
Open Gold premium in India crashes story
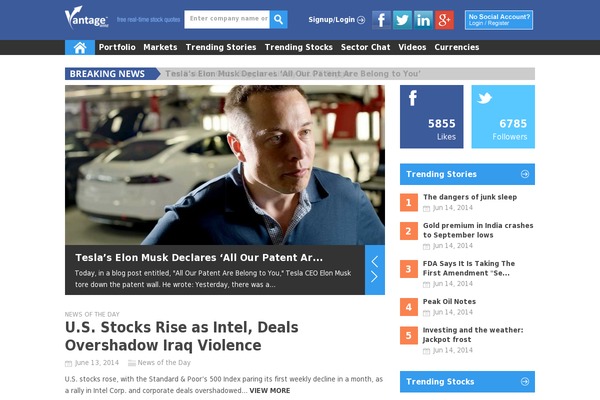click(x=478, y=230)
